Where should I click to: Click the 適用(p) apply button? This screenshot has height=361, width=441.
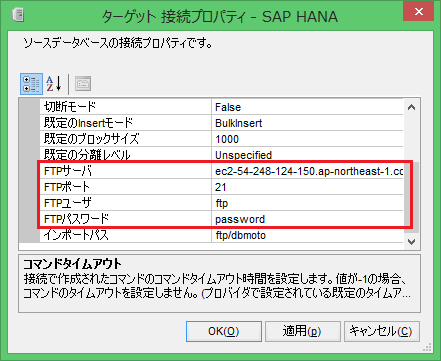302,331
